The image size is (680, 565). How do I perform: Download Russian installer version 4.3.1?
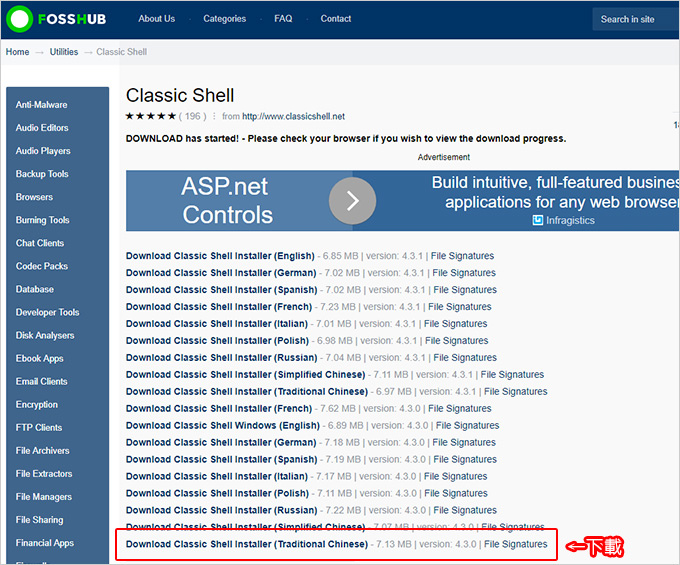click(222, 357)
